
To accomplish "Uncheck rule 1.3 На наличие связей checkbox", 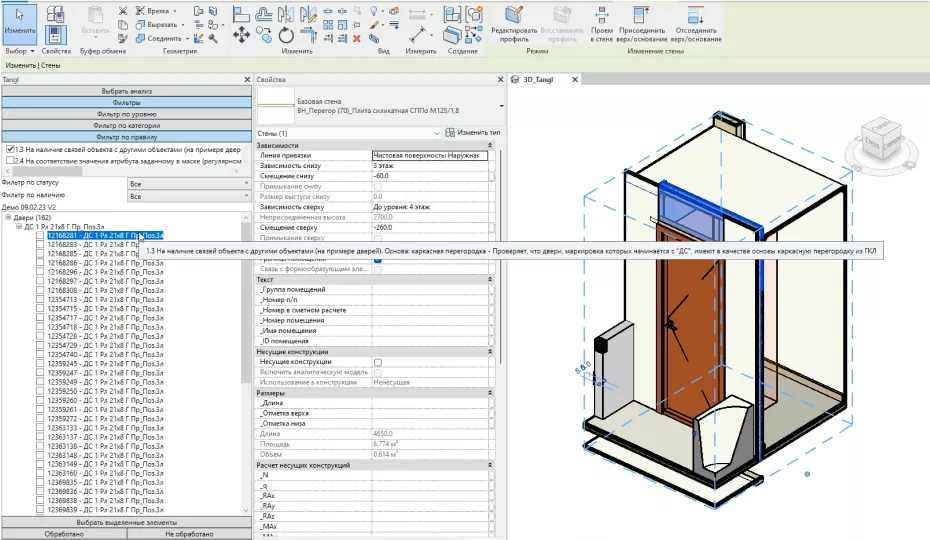I will coord(10,149).
